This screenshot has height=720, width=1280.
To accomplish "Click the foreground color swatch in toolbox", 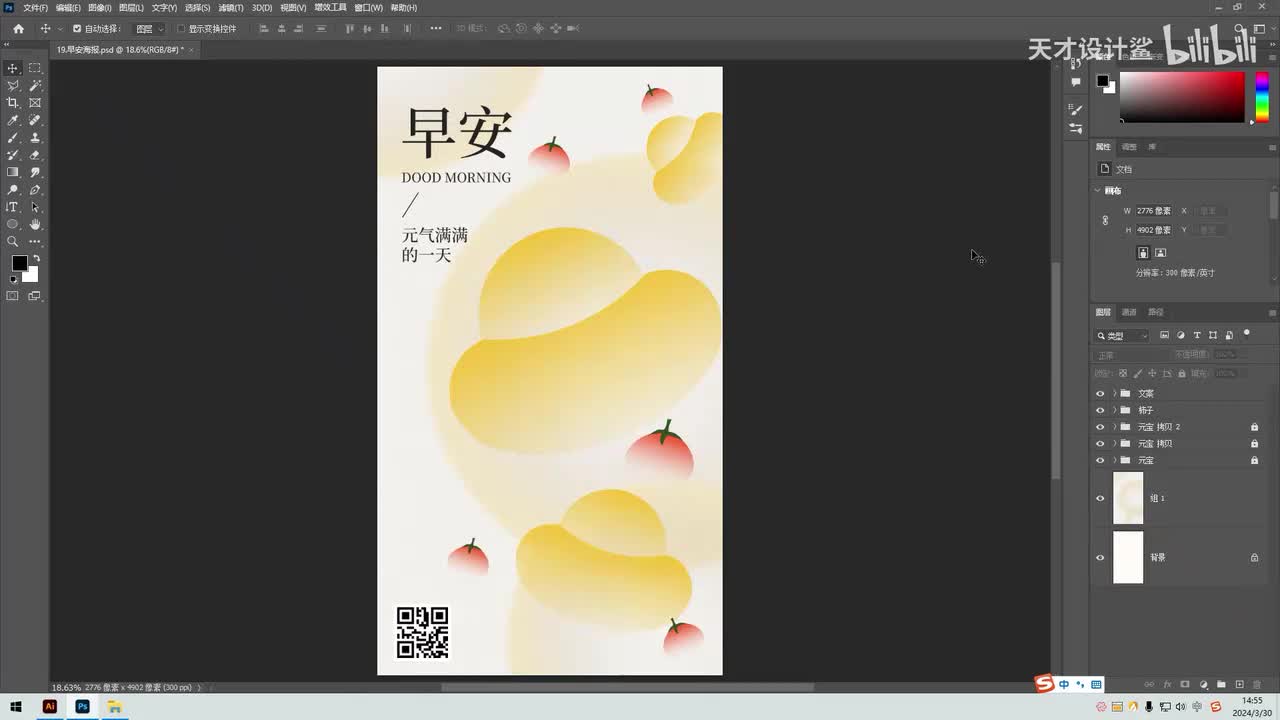I will pos(19,263).
